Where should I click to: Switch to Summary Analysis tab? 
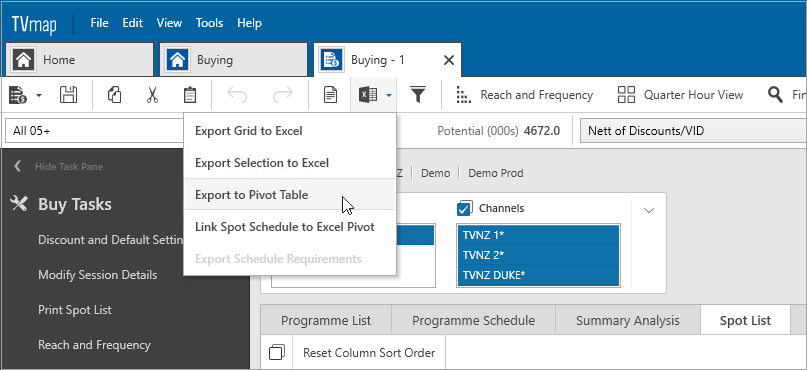pyautogui.click(x=628, y=321)
